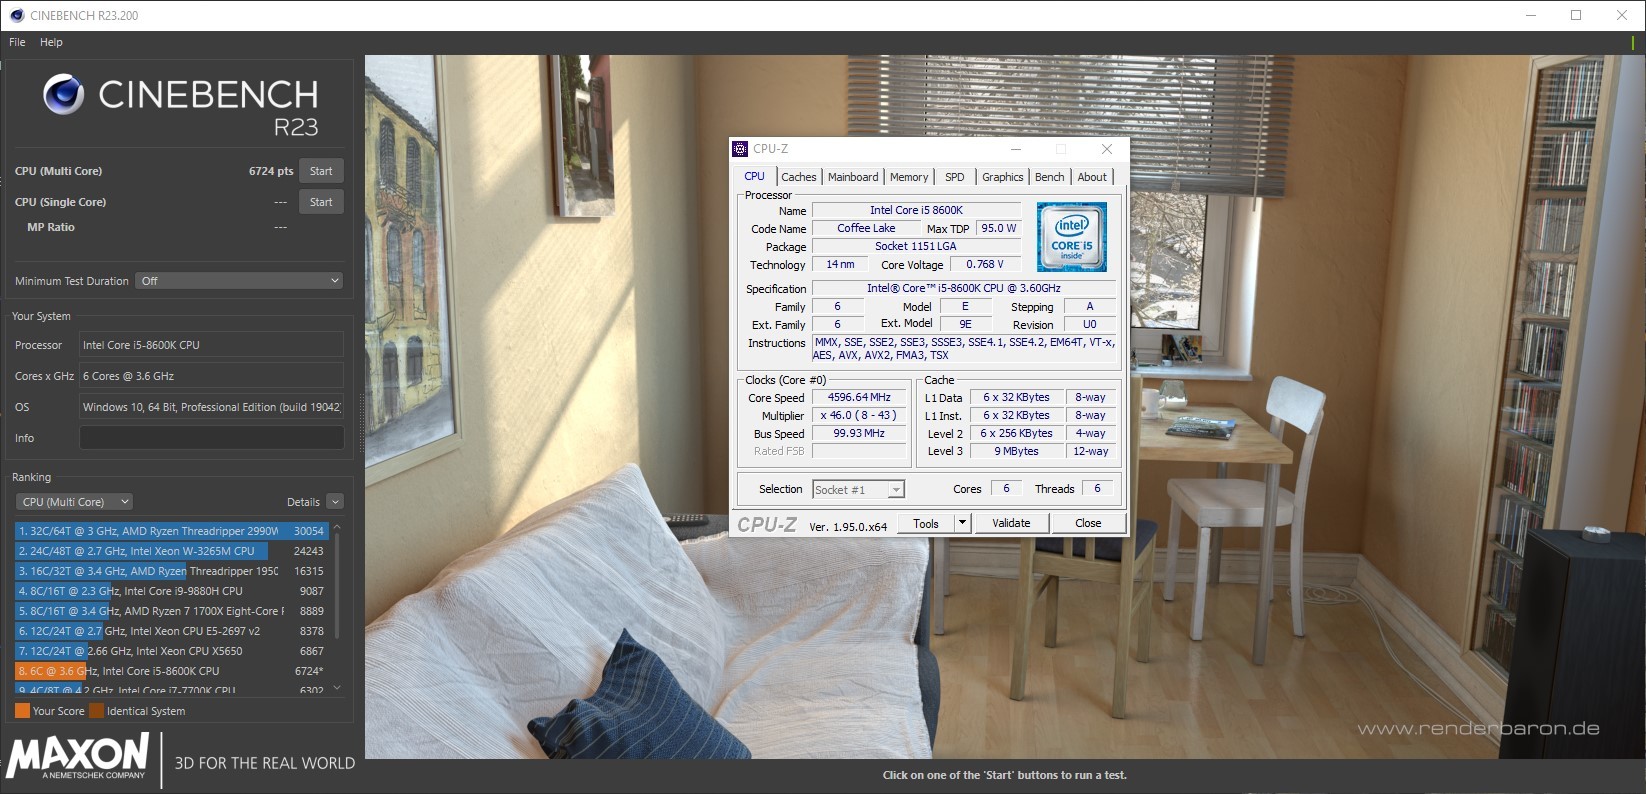Open the CPU (Multi Core) ranking dropdown
The image size is (1646, 794).
74,502
